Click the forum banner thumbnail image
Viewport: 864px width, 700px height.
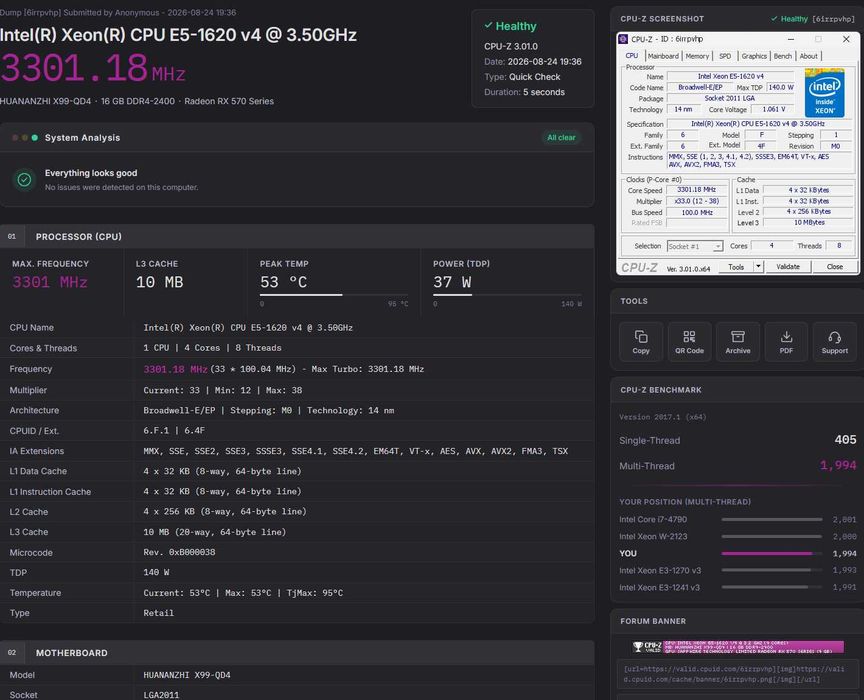click(738, 647)
